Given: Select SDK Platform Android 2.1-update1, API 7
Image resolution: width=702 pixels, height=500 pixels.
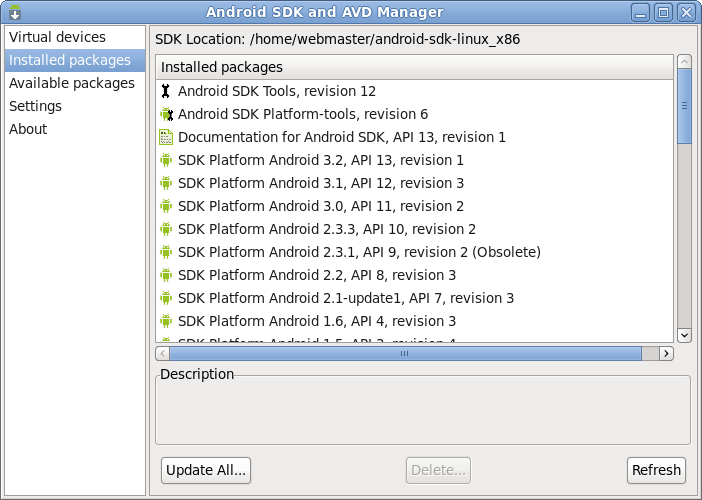Looking at the screenshot, I should pyautogui.click(x=415, y=298).
